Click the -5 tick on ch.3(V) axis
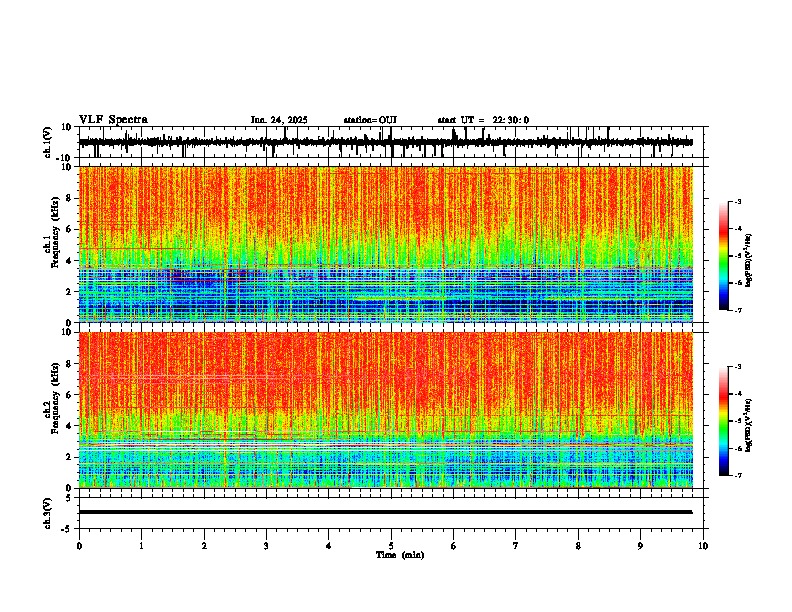The width and height of the screenshot is (792, 612). click(x=68, y=529)
